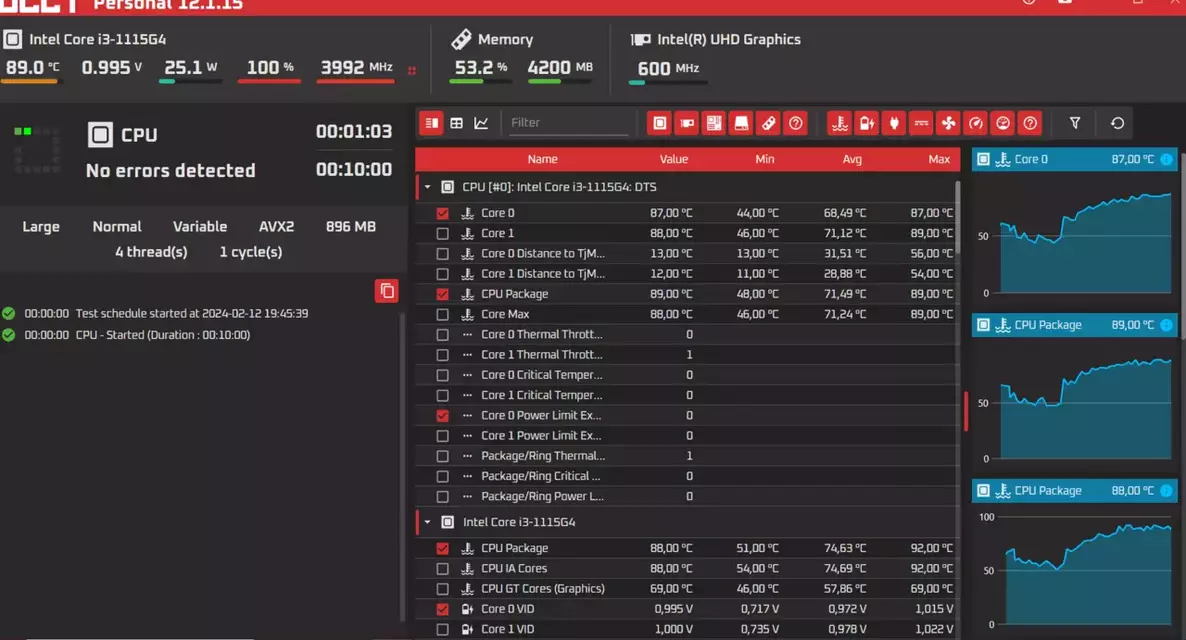This screenshot has height=640, width=1186.
Task: Click the Core 0 temperature graph plot
Action: (x=1085, y=242)
